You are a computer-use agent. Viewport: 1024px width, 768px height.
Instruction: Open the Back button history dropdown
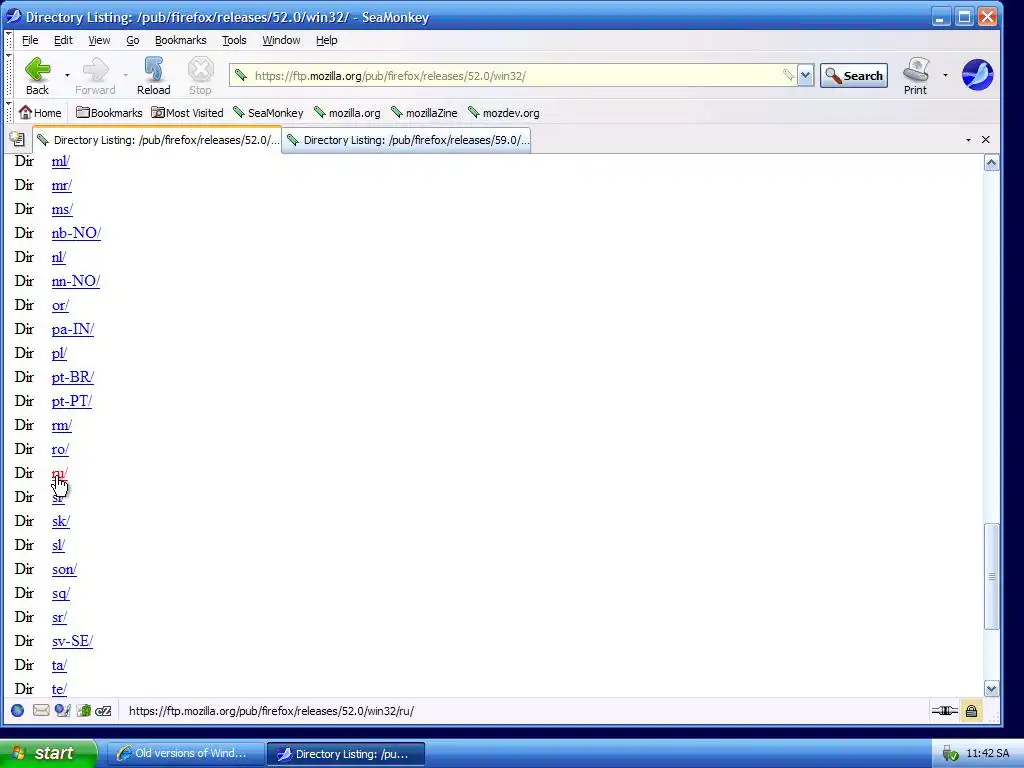pos(67,76)
